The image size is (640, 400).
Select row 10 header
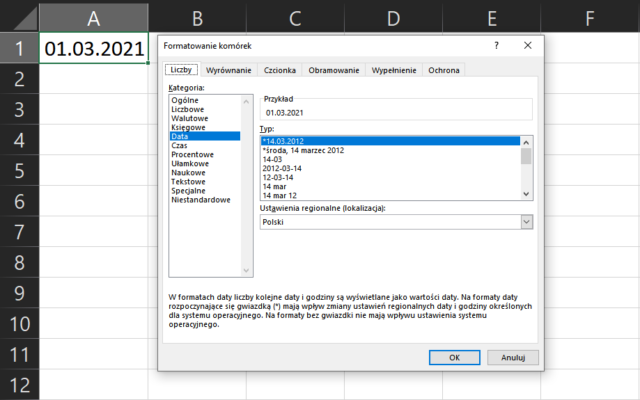click(19, 324)
